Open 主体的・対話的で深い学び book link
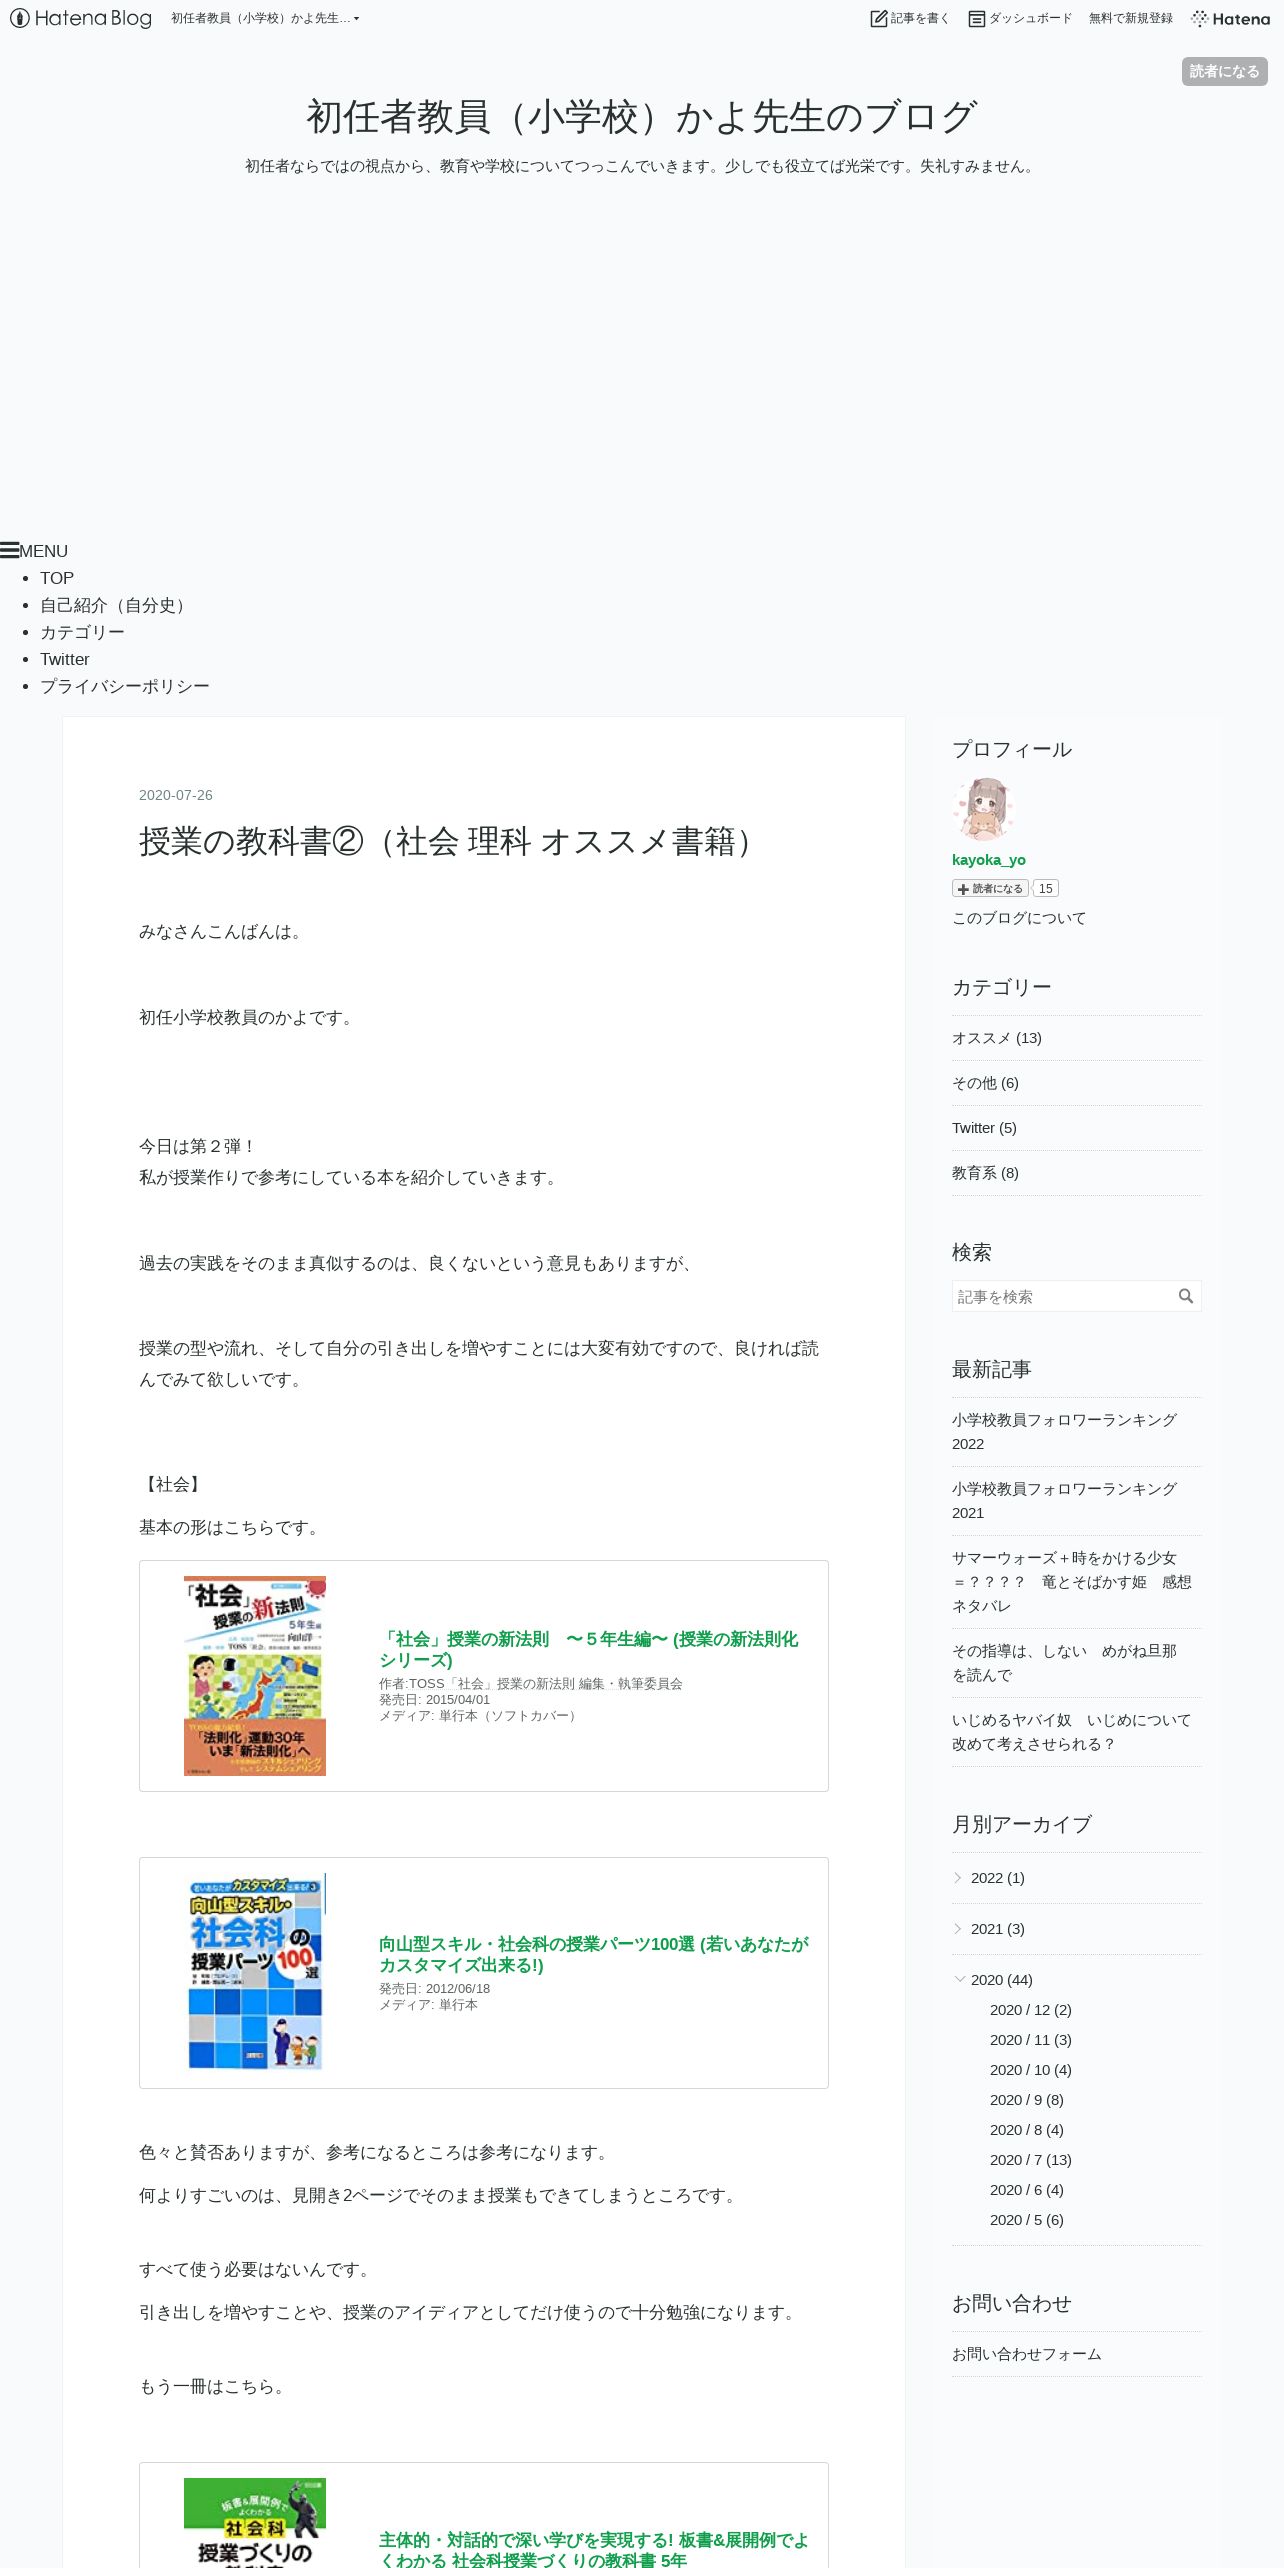The image size is (1284, 2568). [x=593, y=2549]
